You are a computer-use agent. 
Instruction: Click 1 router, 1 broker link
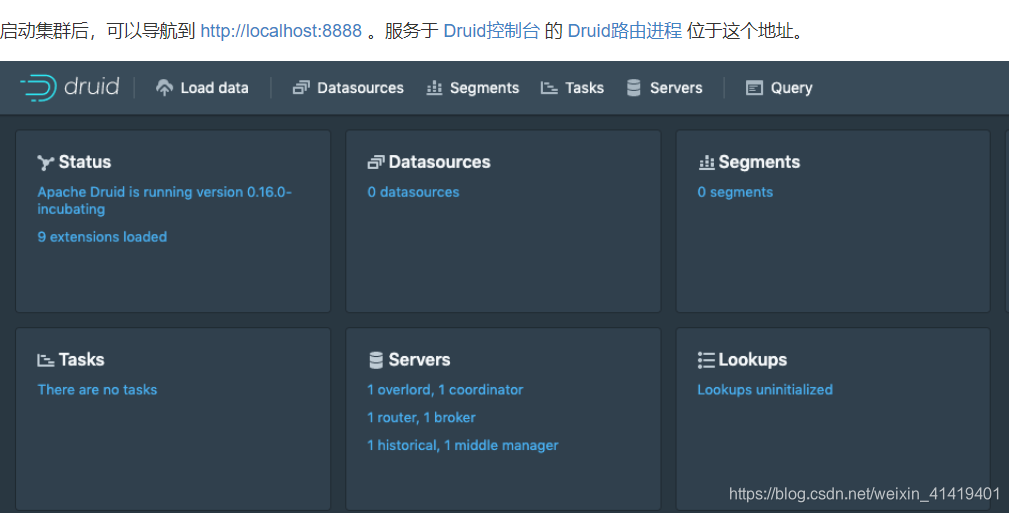[421, 417]
